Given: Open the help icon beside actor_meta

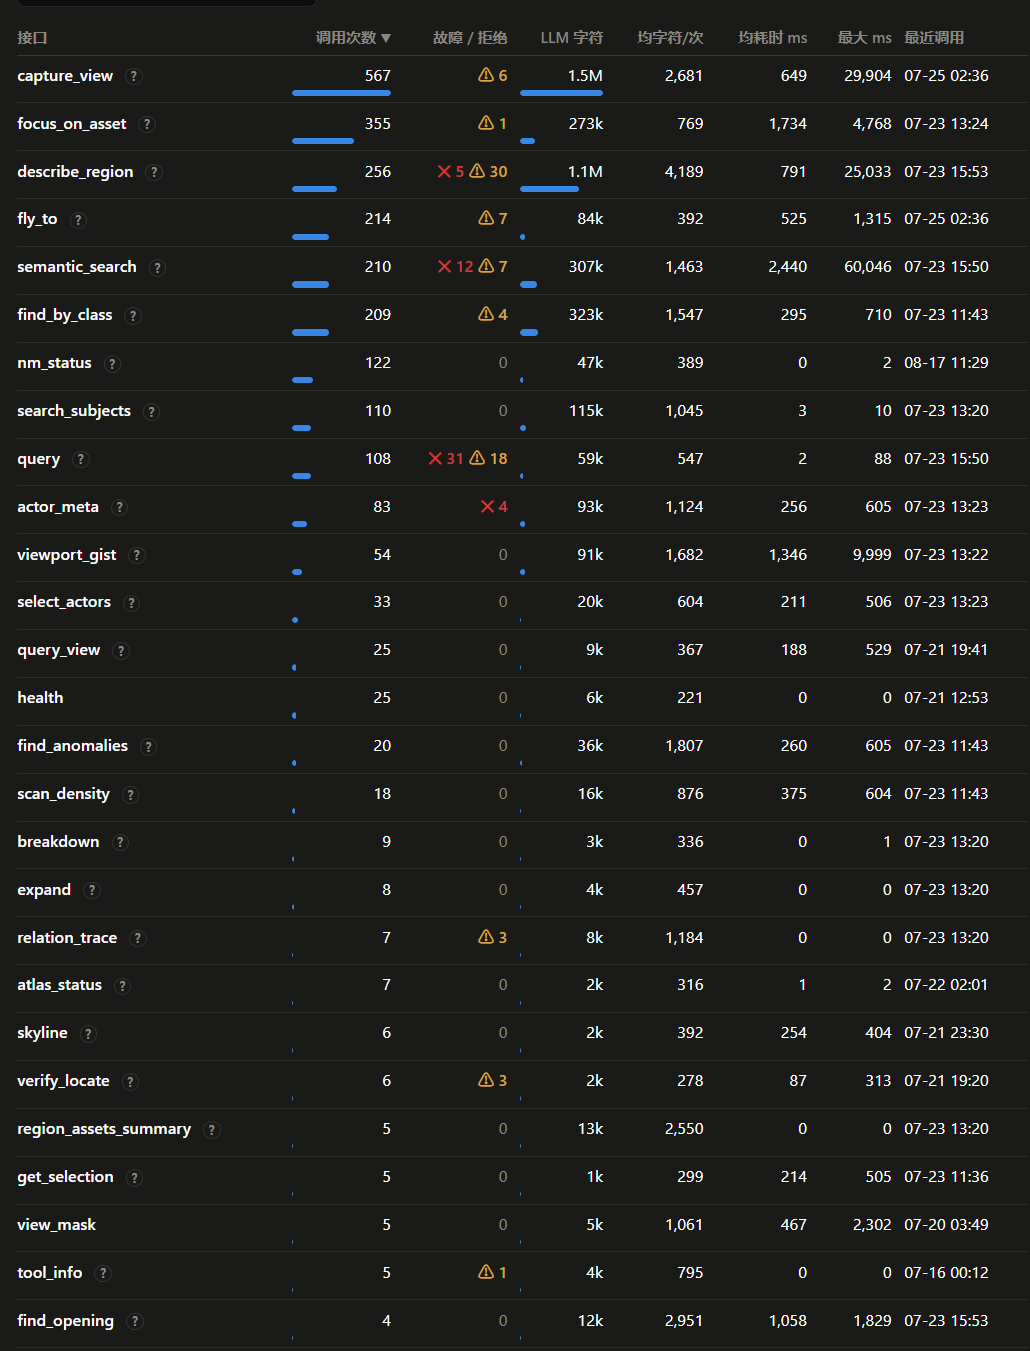Looking at the screenshot, I should 119,507.
